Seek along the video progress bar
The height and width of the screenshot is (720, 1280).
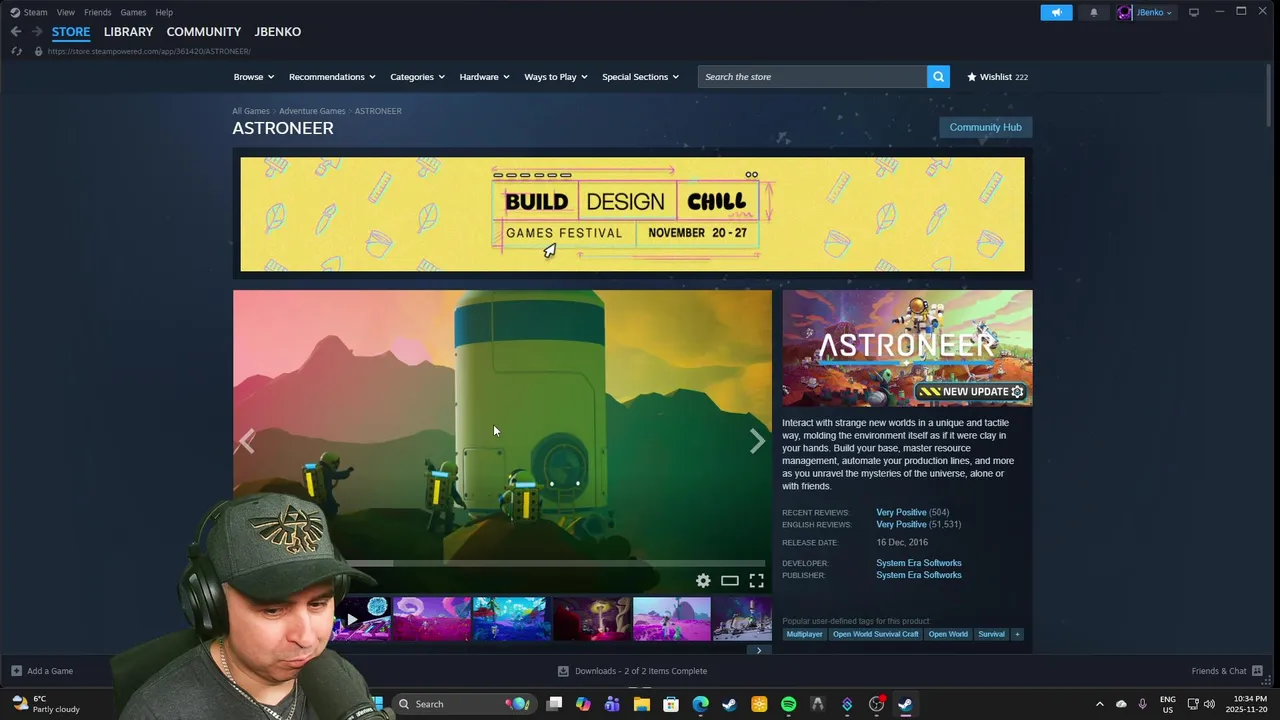coord(502,563)
